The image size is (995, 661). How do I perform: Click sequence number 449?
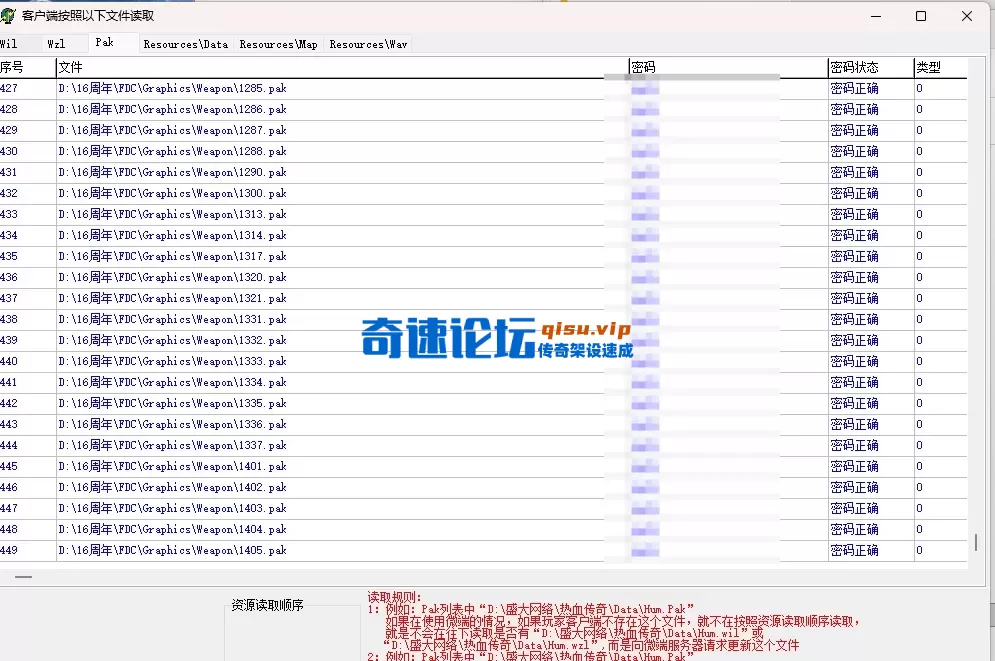[9, 550]
